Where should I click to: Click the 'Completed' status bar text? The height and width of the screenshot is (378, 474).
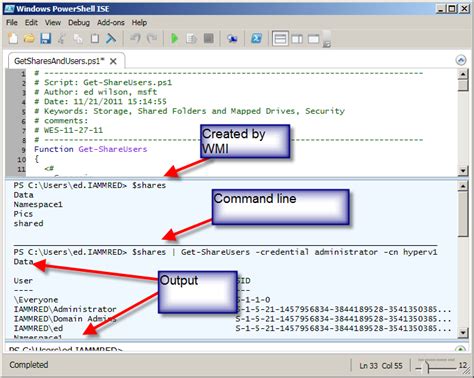[x=29, y=365]
